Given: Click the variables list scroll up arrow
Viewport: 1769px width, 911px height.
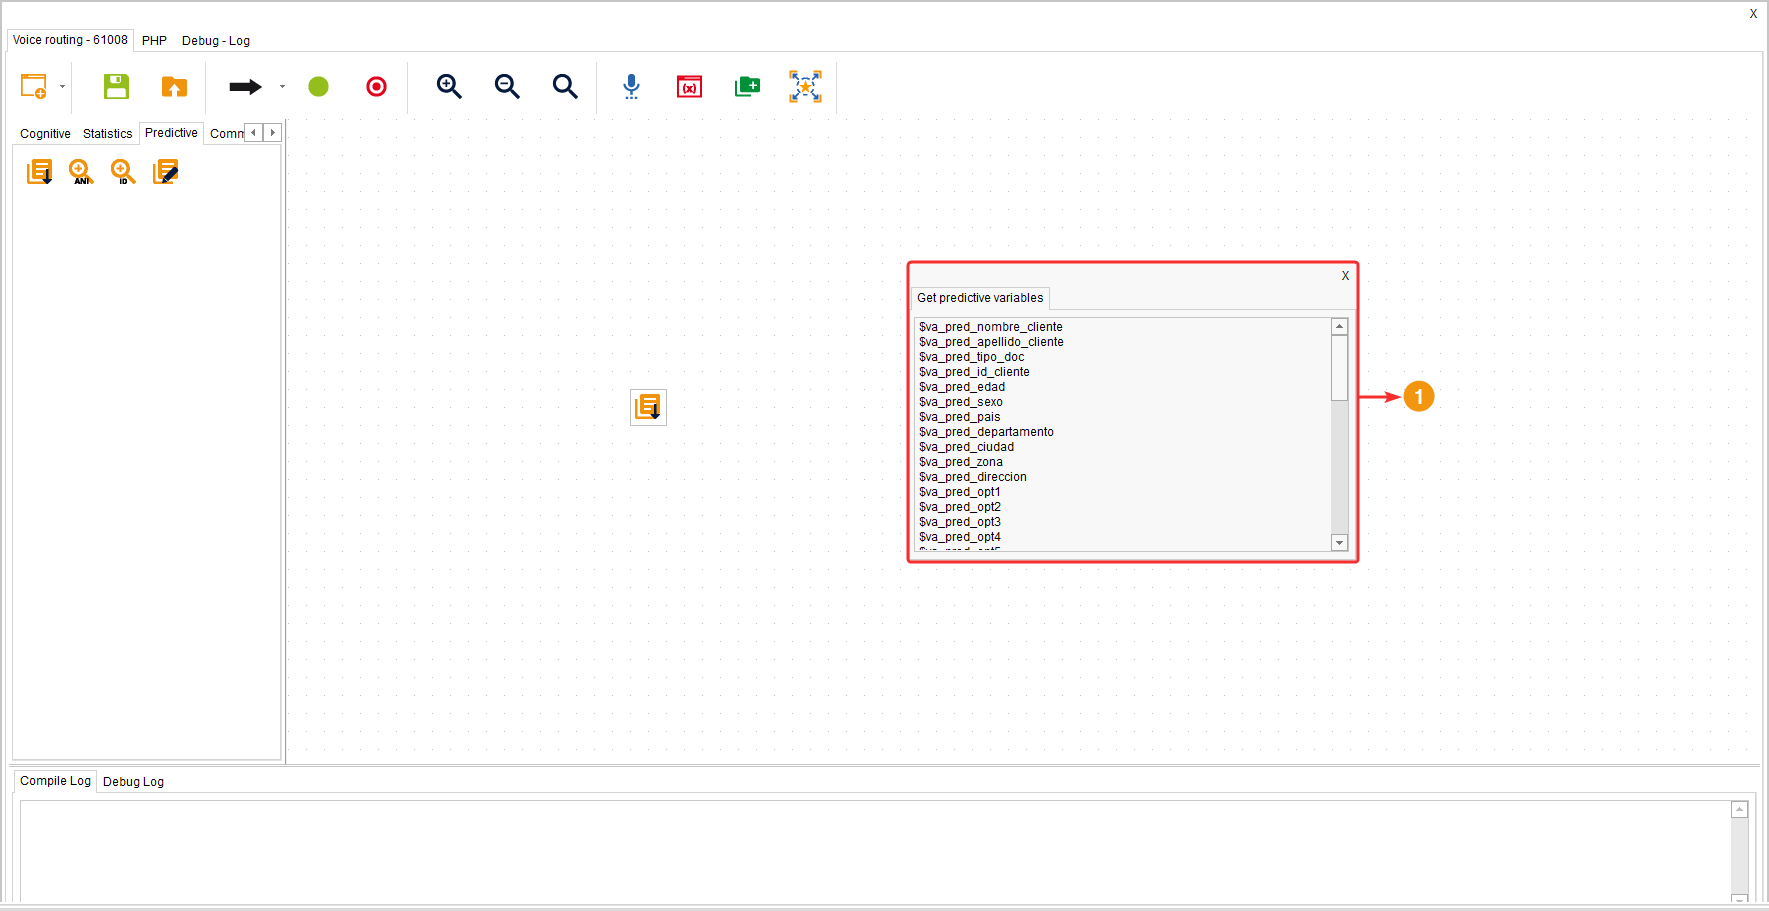Looking at the screenshot, I should pyautogui.click(x=1339, y=327).
